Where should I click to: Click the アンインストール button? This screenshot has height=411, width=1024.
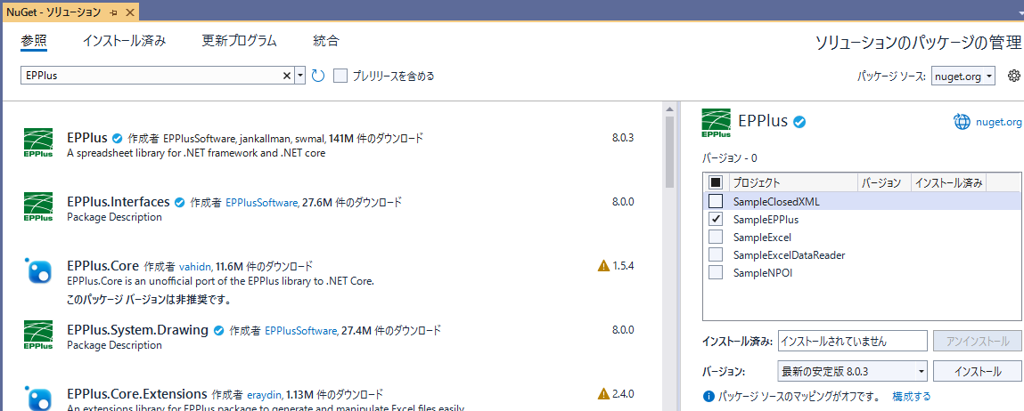977,340
